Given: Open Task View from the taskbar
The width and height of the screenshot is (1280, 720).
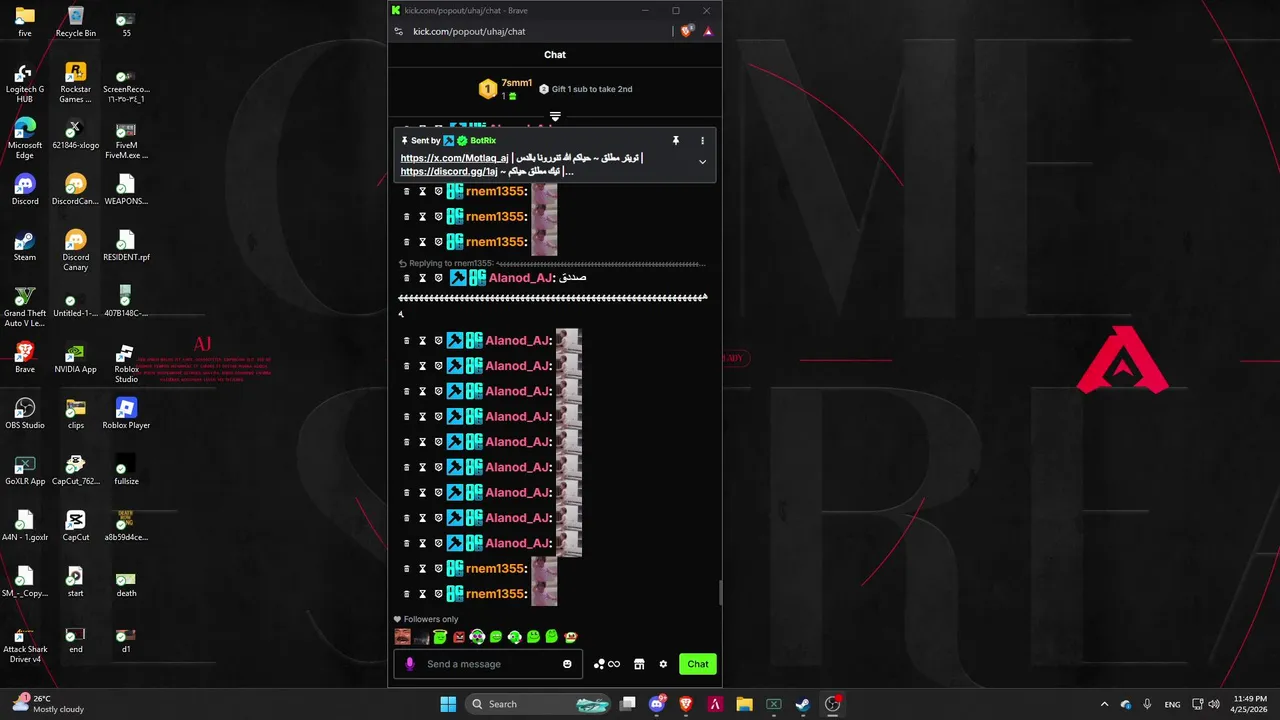Looking at the screenshot, I should pyautogui.click(x=628, y=704).
